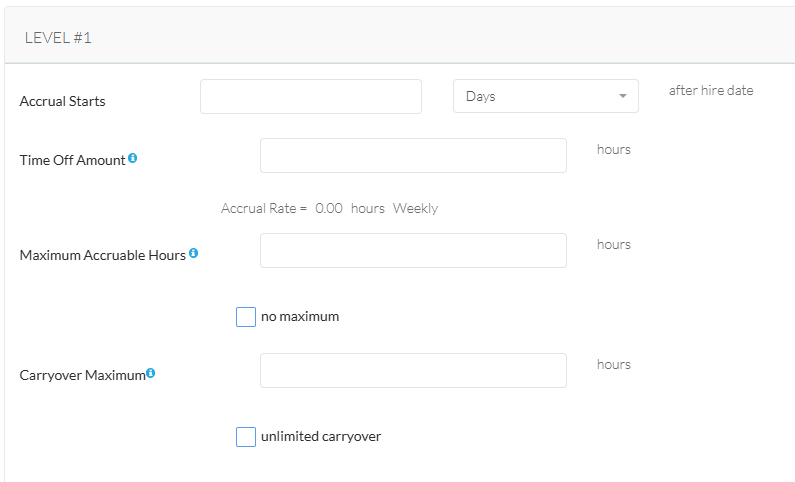Screen dimensions: 795x482
Task: Click the Maximum Accruable Hours info icon
Action: [193, 253]
